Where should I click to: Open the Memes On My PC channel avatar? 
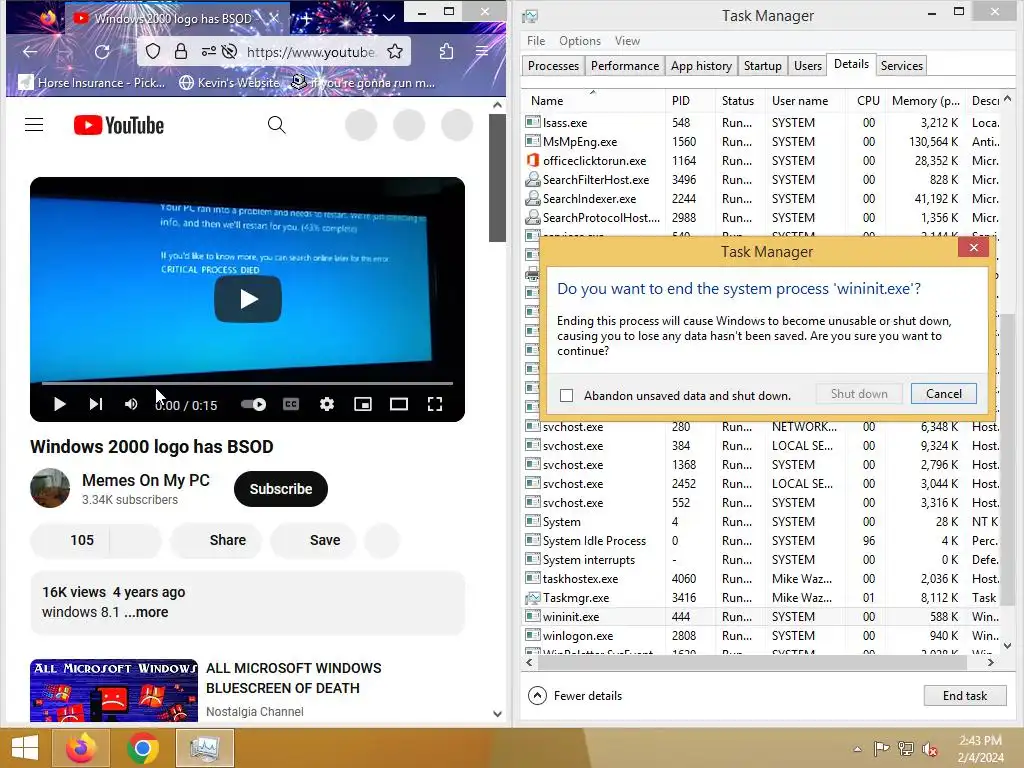point(50,488)
